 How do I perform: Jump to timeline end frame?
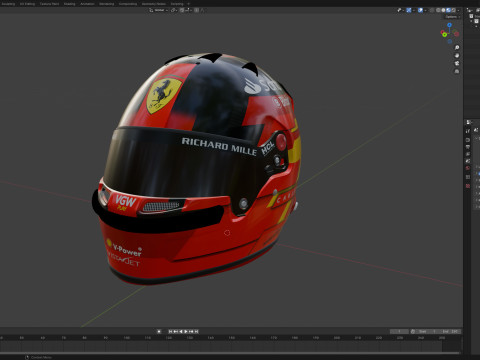(196, 331)
